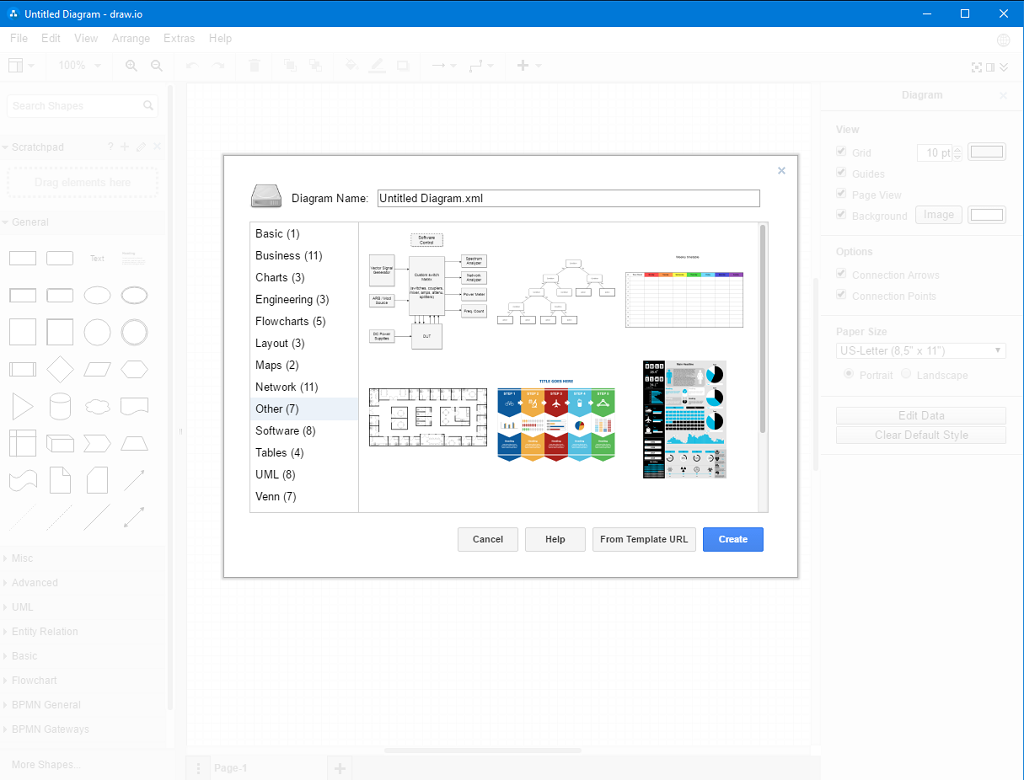This screenshot has width=1024, height=780.
Task: Select the diamond shape in General palette
Action: 60,370
